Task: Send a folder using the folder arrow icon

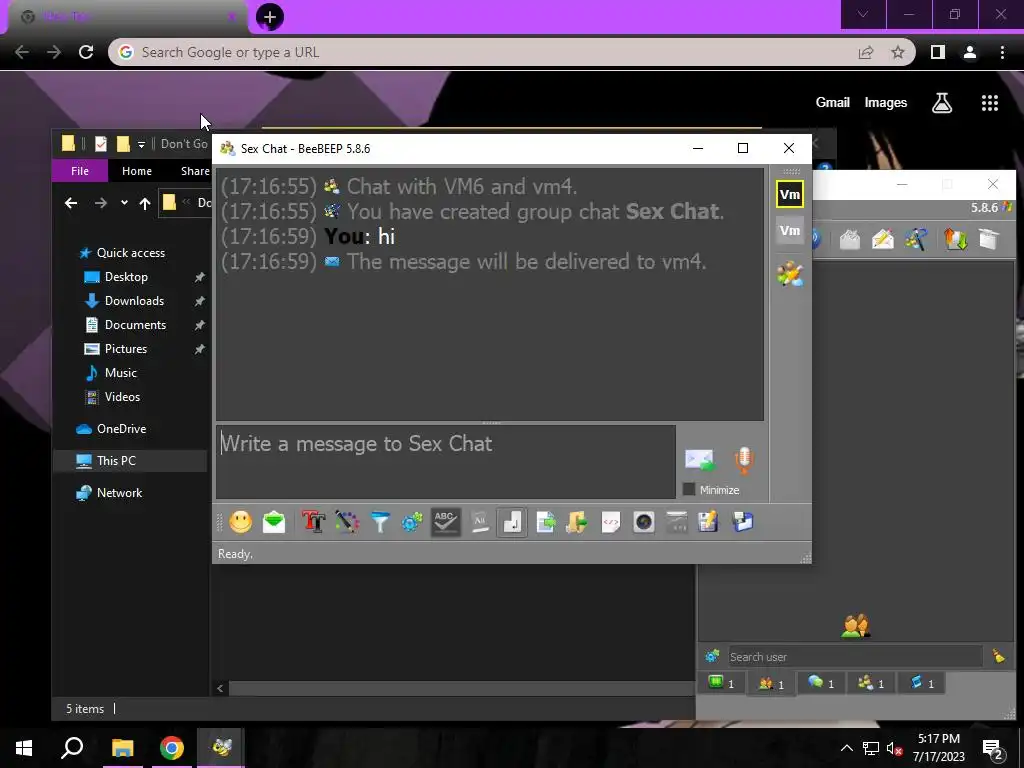Action: tap(577, 522)
